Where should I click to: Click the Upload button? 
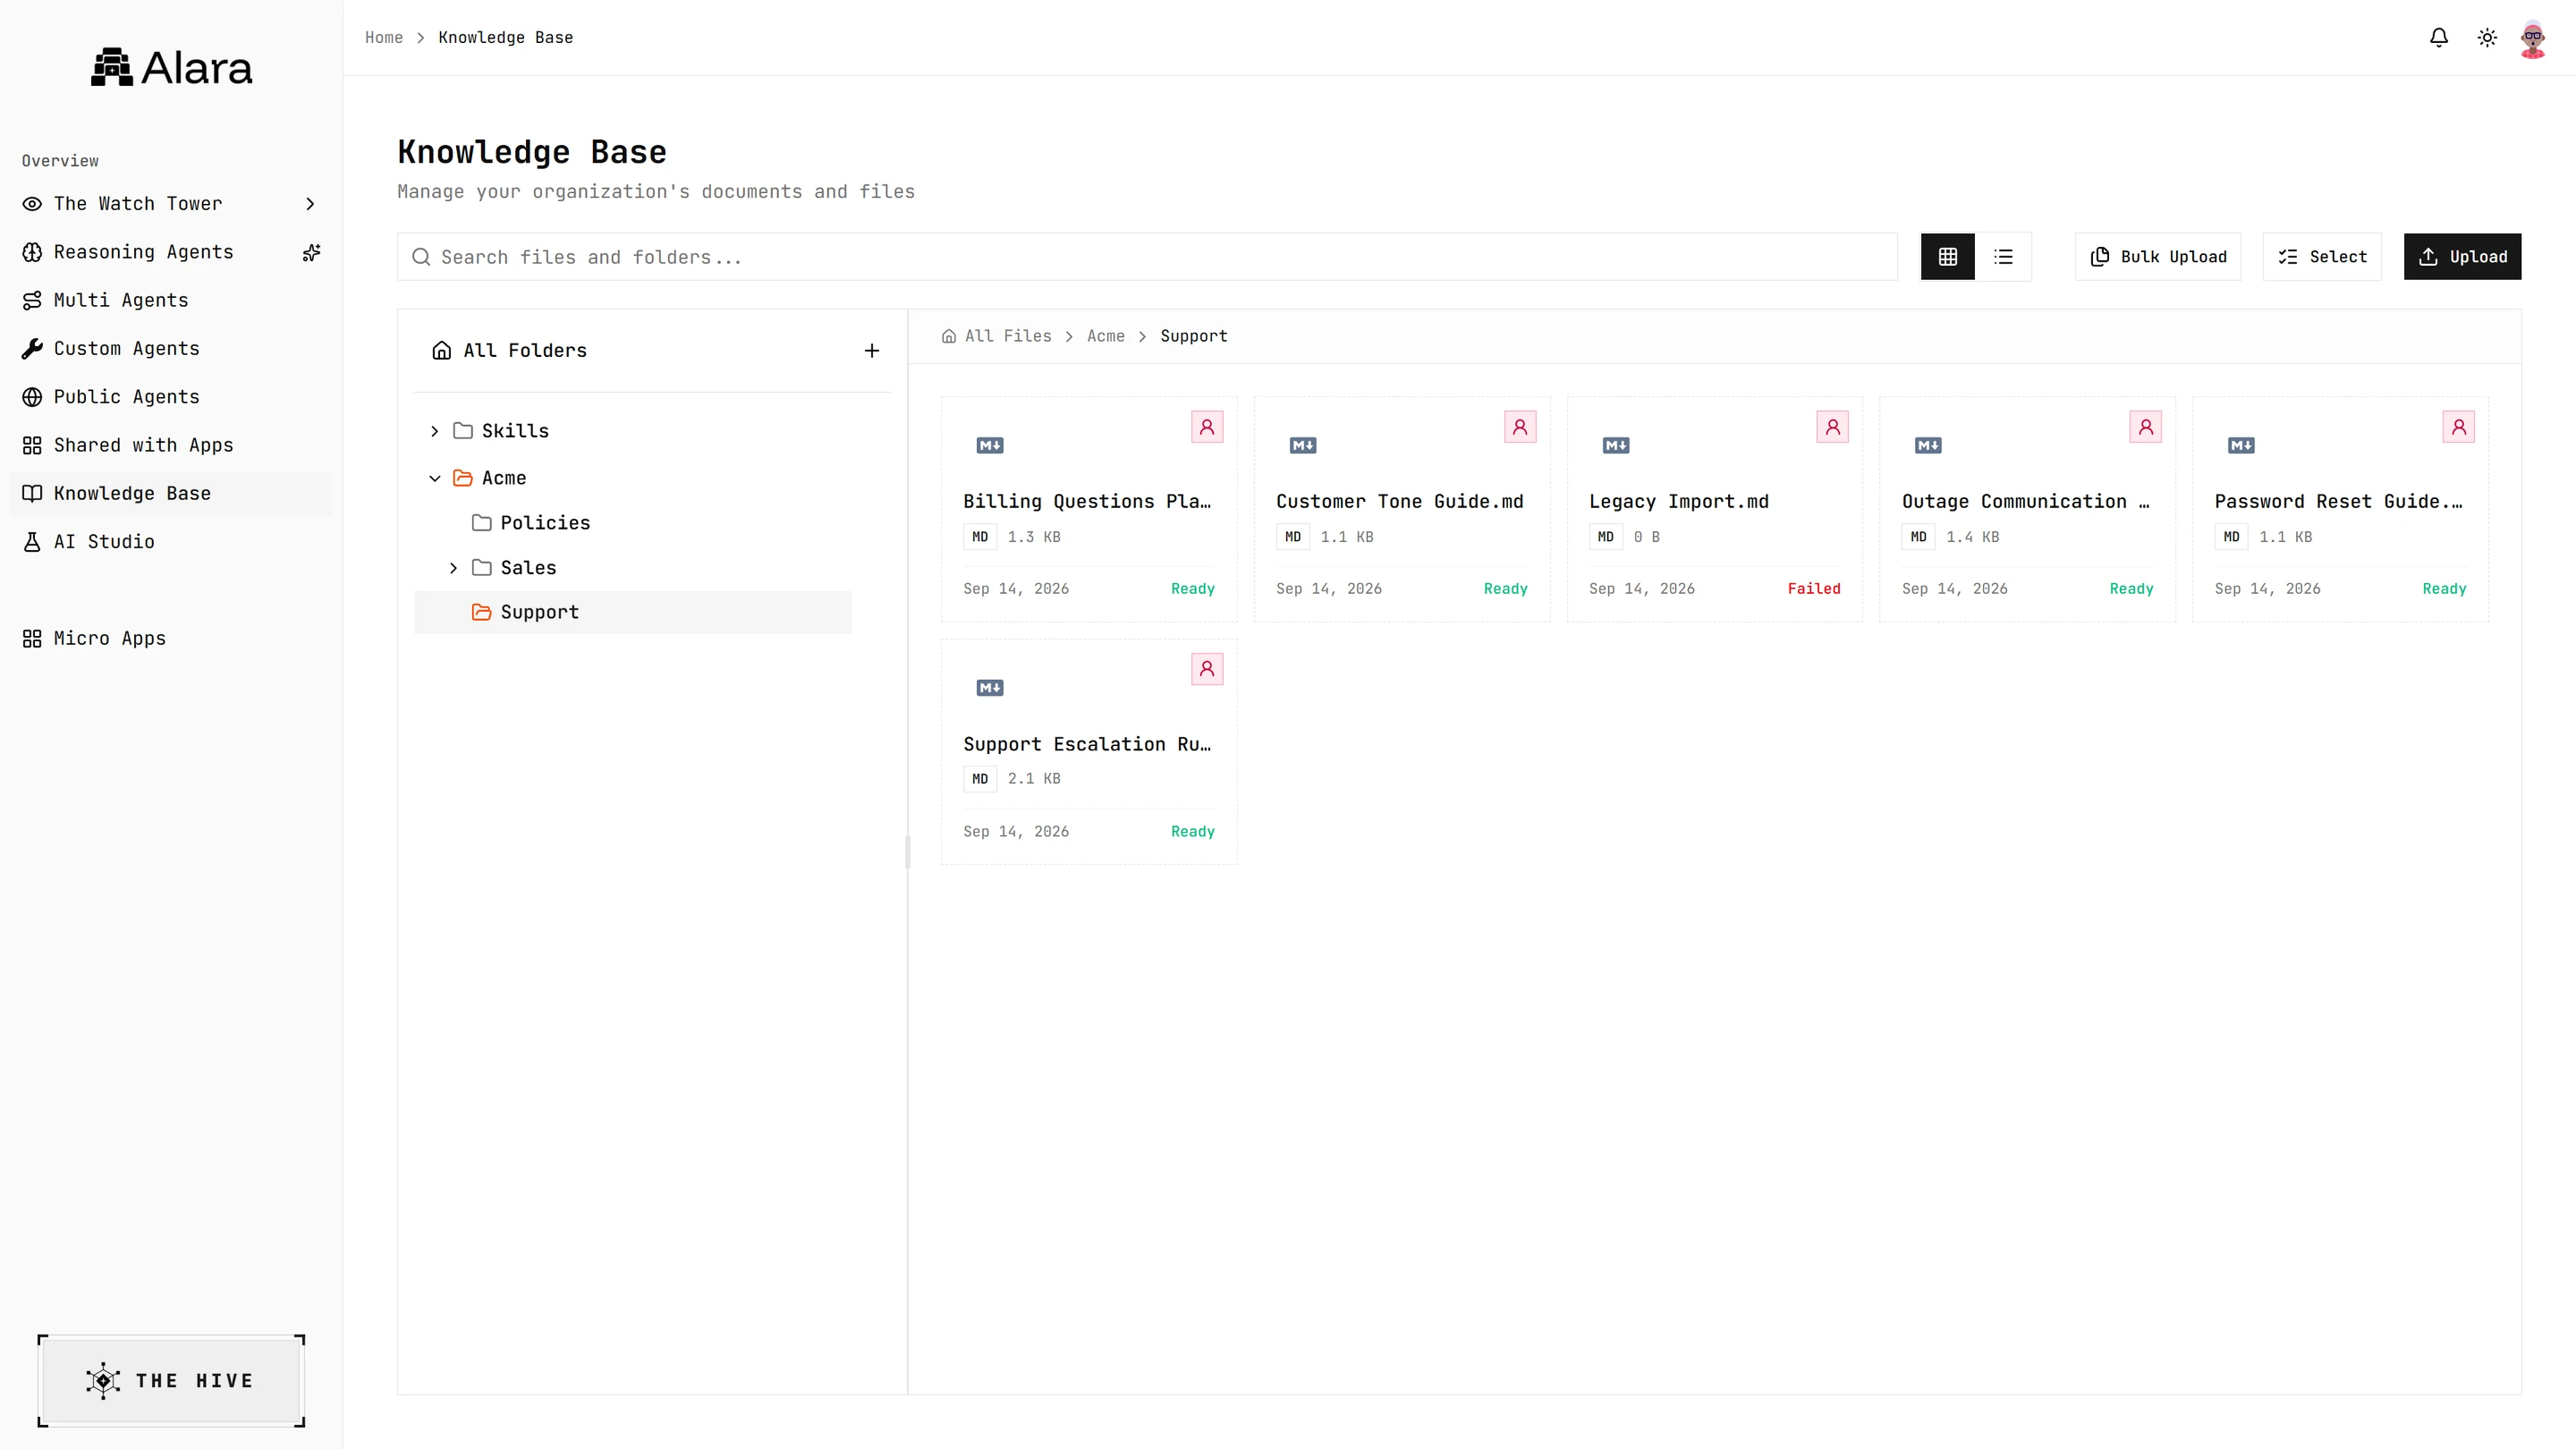point(2462,257)
